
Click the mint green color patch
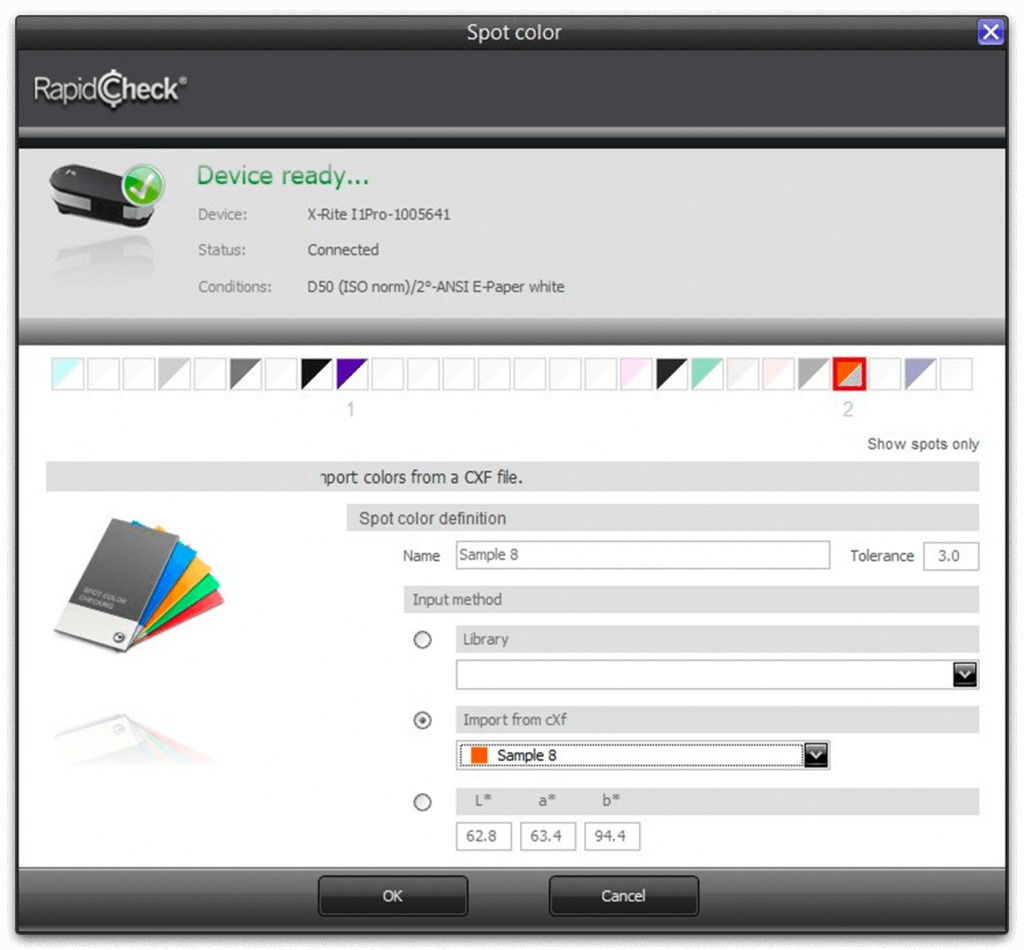click(x=708, y=374)
